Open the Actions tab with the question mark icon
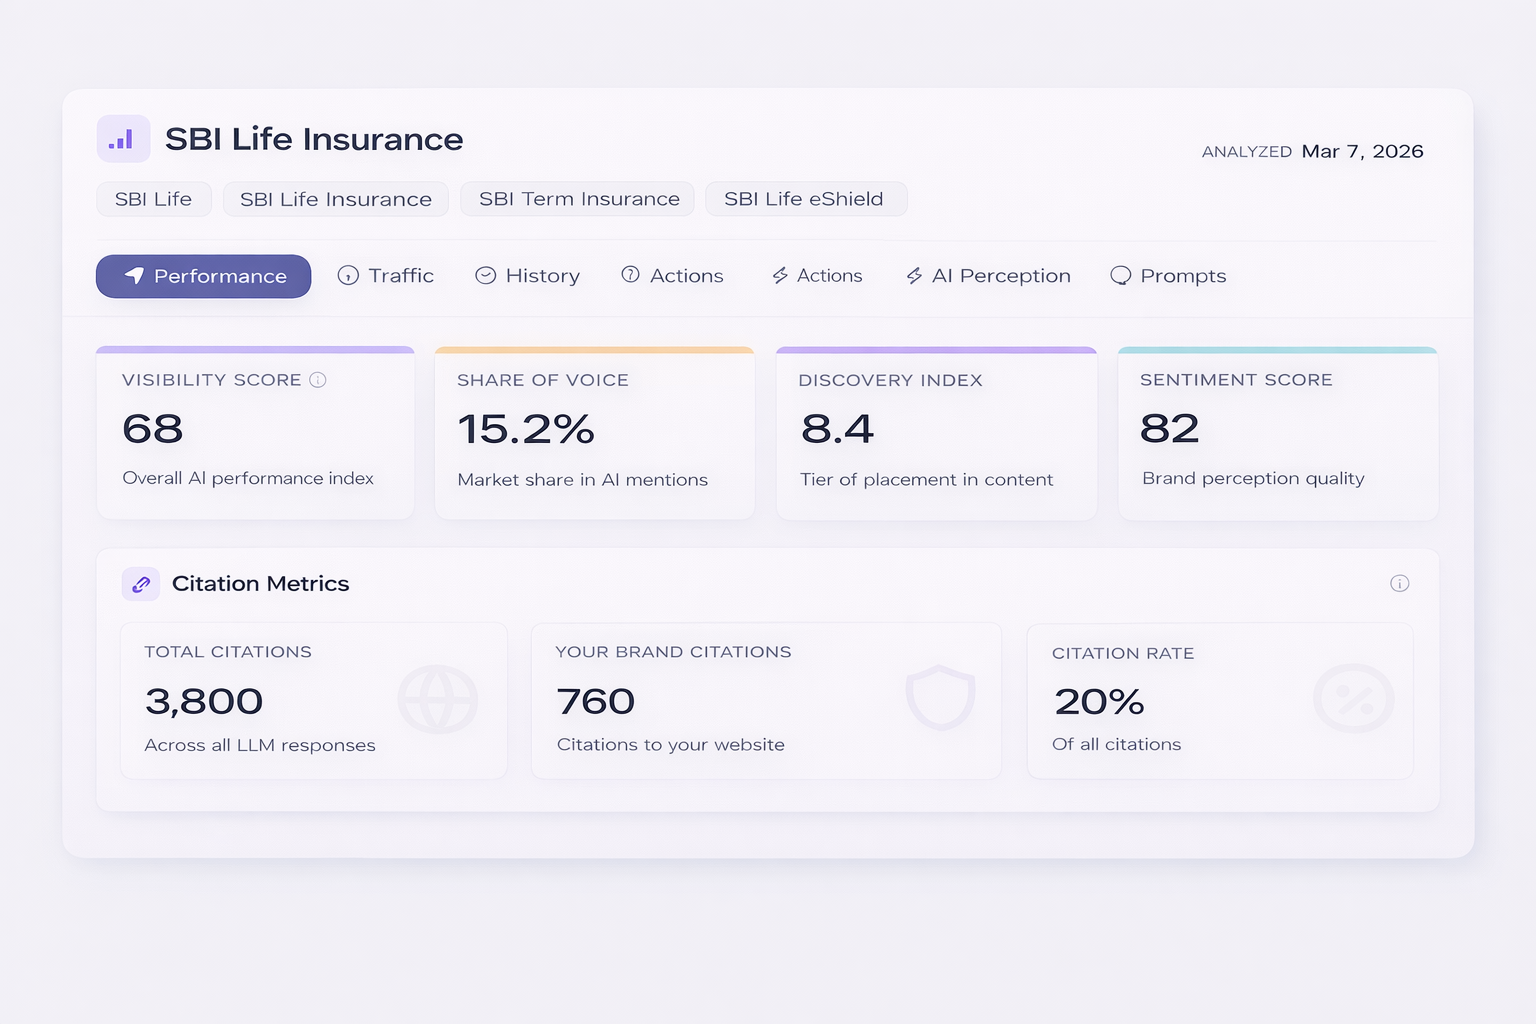The width and height of the screenshot is (1536, 1024). click(672, 276)
